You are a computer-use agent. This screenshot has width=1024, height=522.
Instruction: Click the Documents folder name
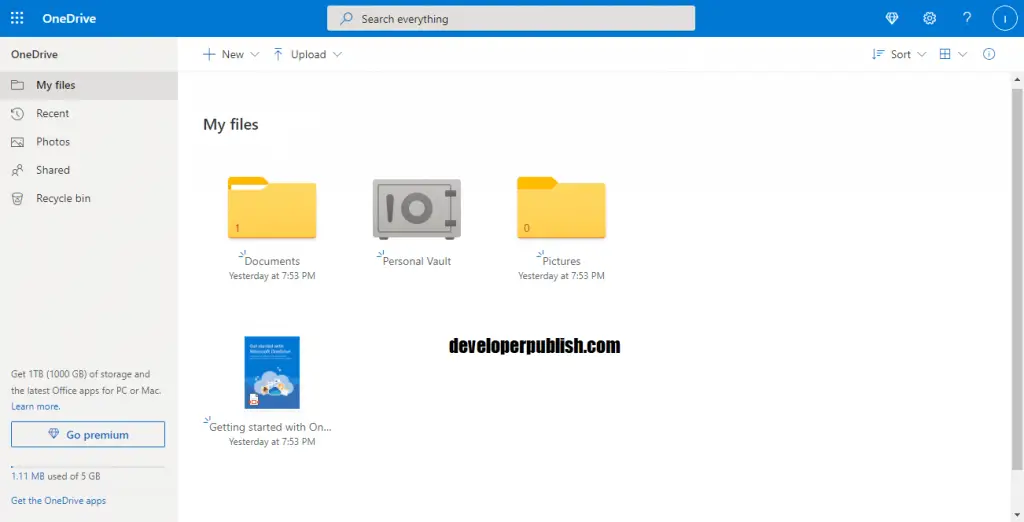(x=272, y=261)
